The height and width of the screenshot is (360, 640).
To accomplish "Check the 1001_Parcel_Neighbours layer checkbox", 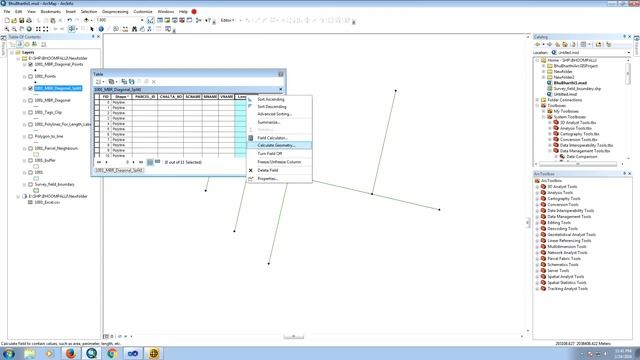I will (x=30, y=149).
